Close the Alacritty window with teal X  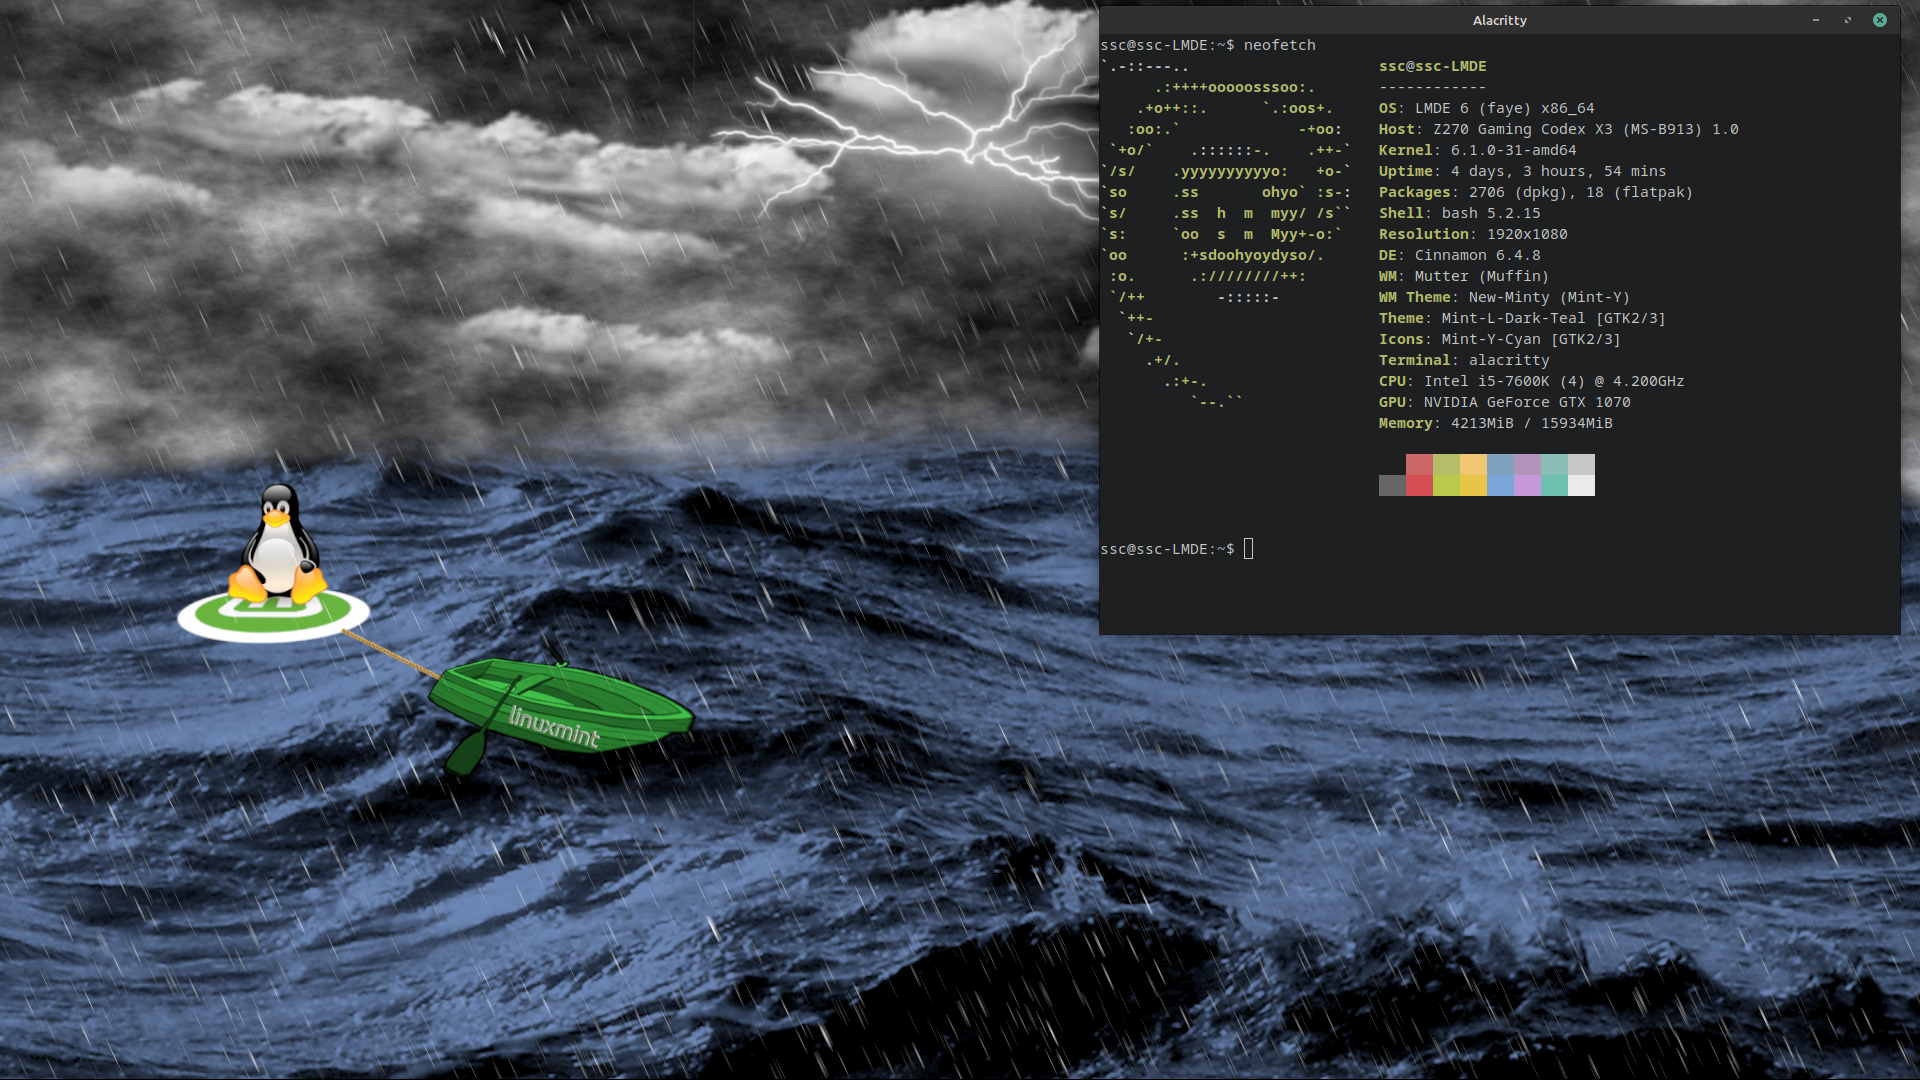[1880, 20]
